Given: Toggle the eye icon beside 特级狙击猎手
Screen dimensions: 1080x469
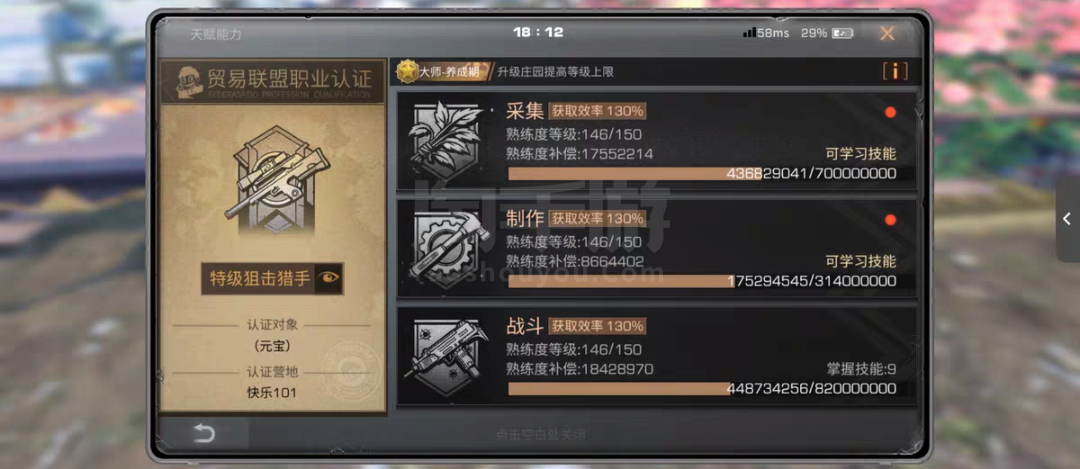Looking at the screenshot, I should point(329,278).
